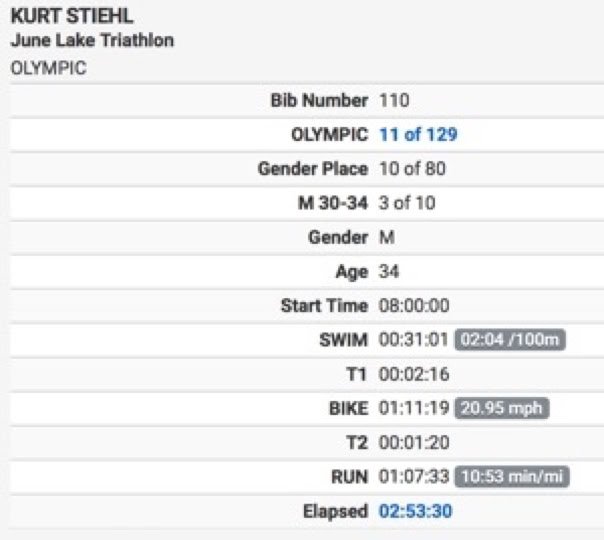Click the 20.95 mph bike speed badge
The image size is (604, 540).
(502, 408)
